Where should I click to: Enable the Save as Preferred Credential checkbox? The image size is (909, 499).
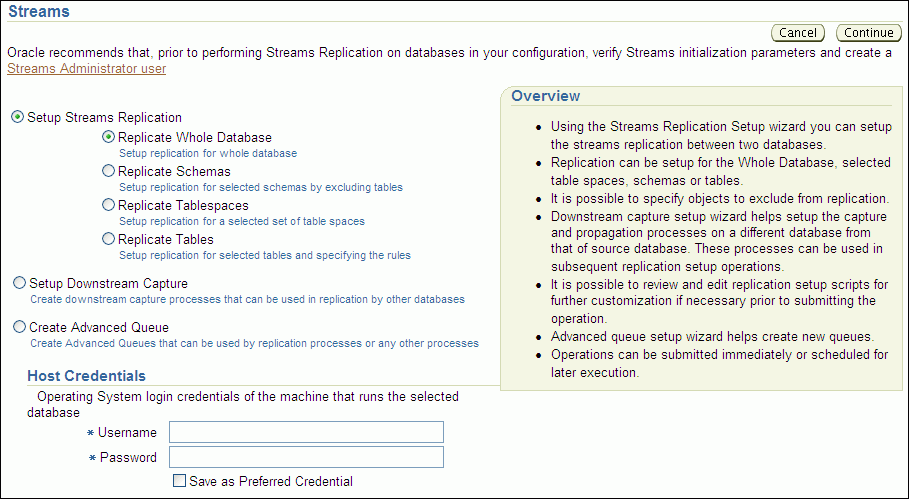pos(179,481)
